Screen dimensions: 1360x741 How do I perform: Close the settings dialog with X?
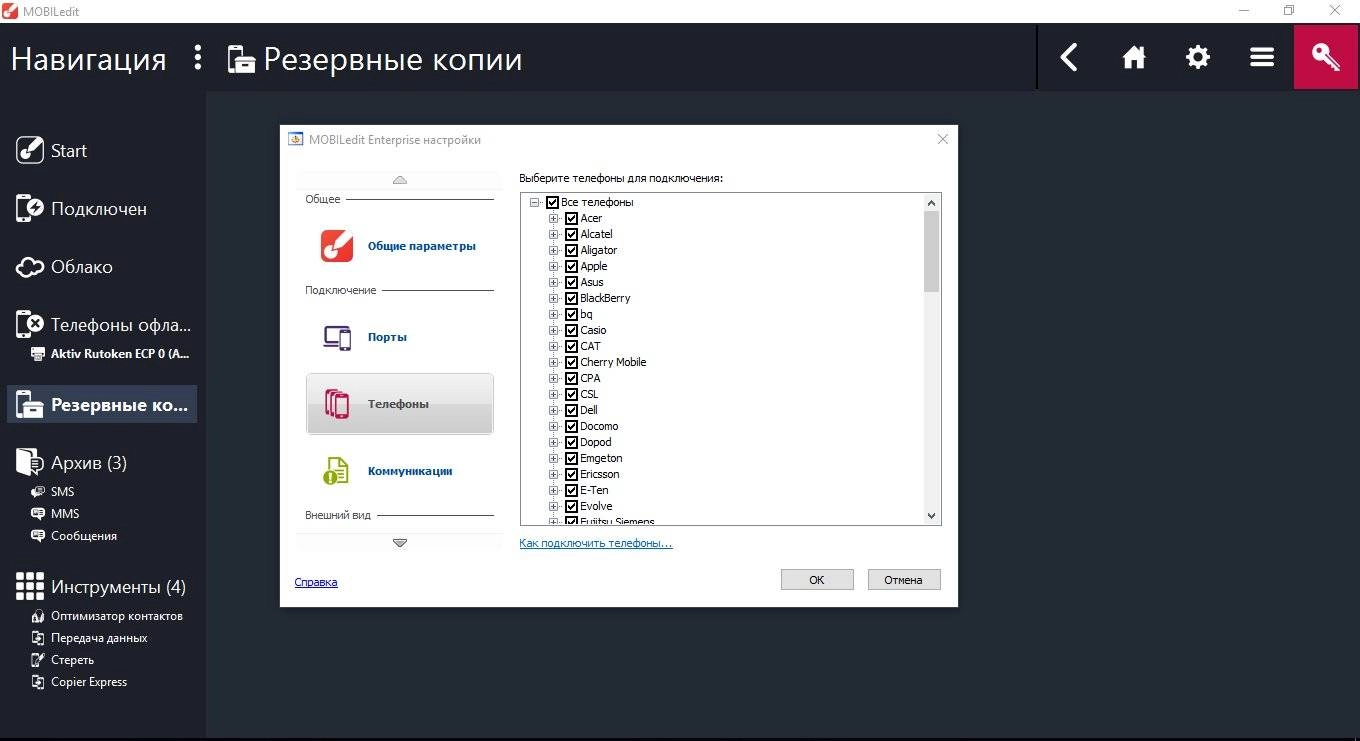[942, 140]
